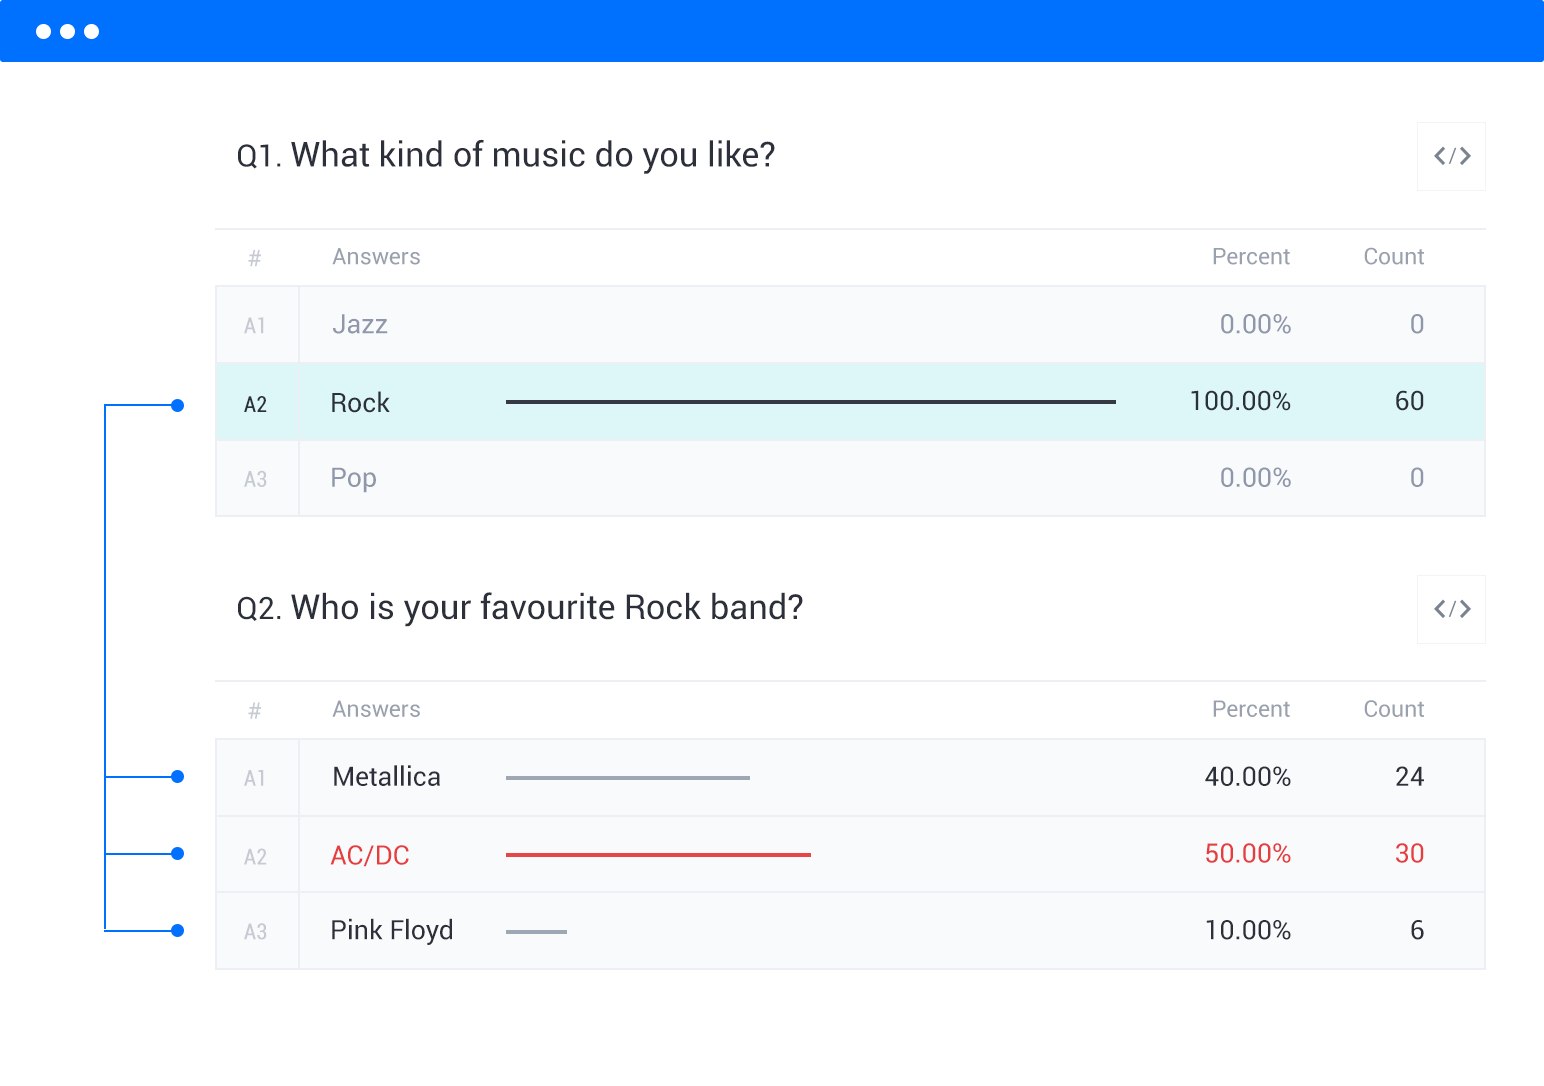Open the embed code view for Q2
The image size is (1544, 1086).
1451,609
